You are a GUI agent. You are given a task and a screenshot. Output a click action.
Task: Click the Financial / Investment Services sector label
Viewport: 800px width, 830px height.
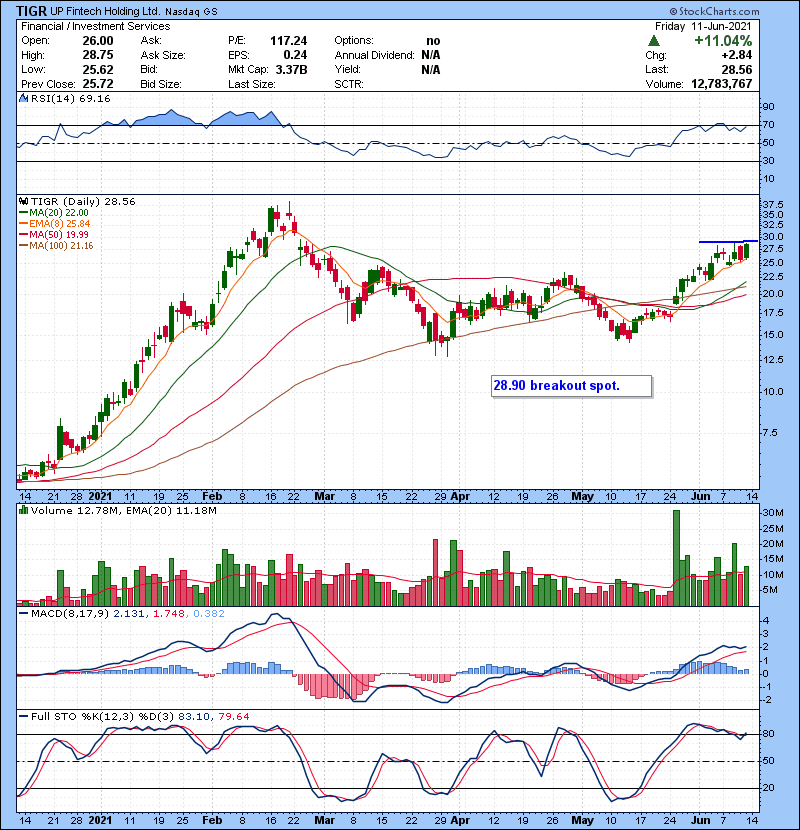(96, 26)
